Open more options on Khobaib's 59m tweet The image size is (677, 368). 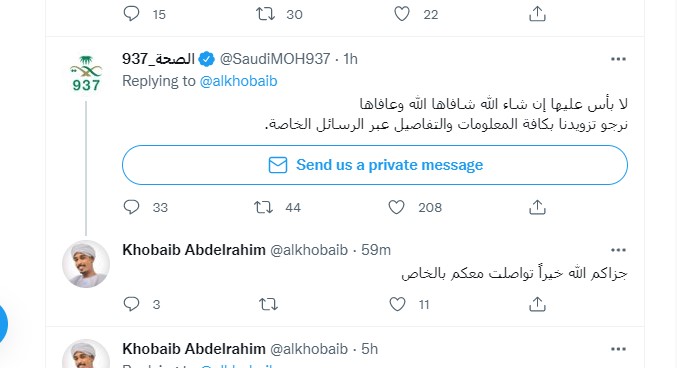618,250
